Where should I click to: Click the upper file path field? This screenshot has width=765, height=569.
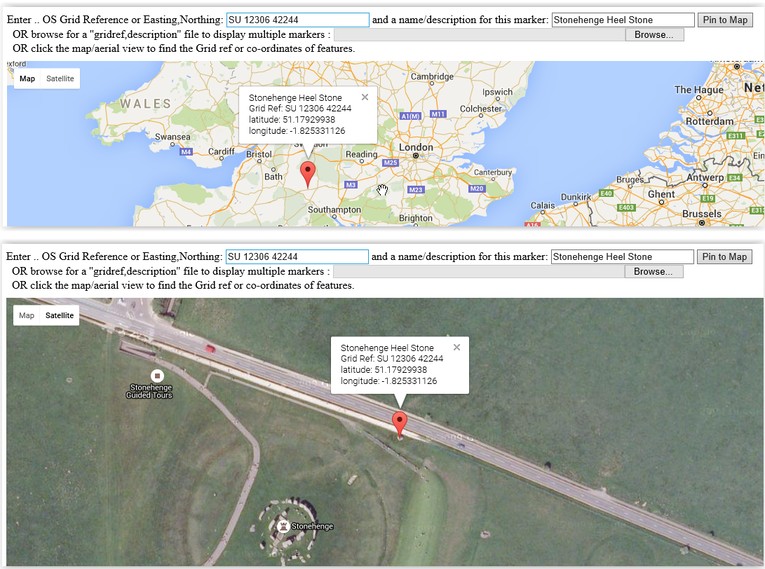(480, 35)
